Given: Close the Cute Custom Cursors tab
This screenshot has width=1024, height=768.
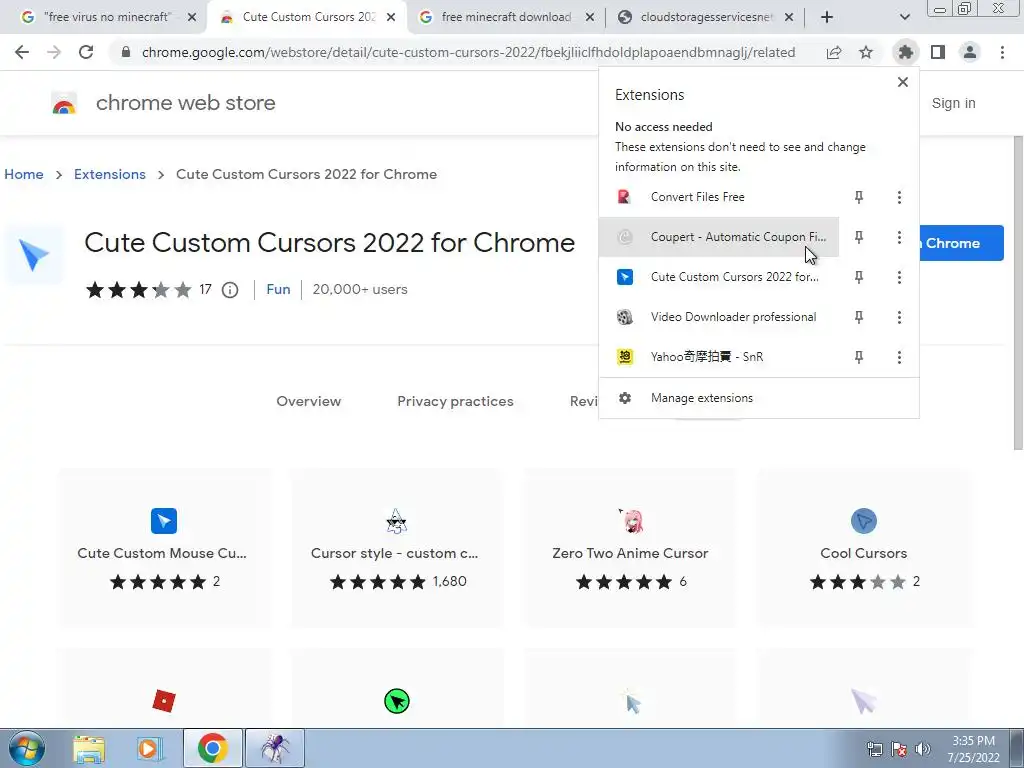Looking at the screenshot, I should coord(391,17).
